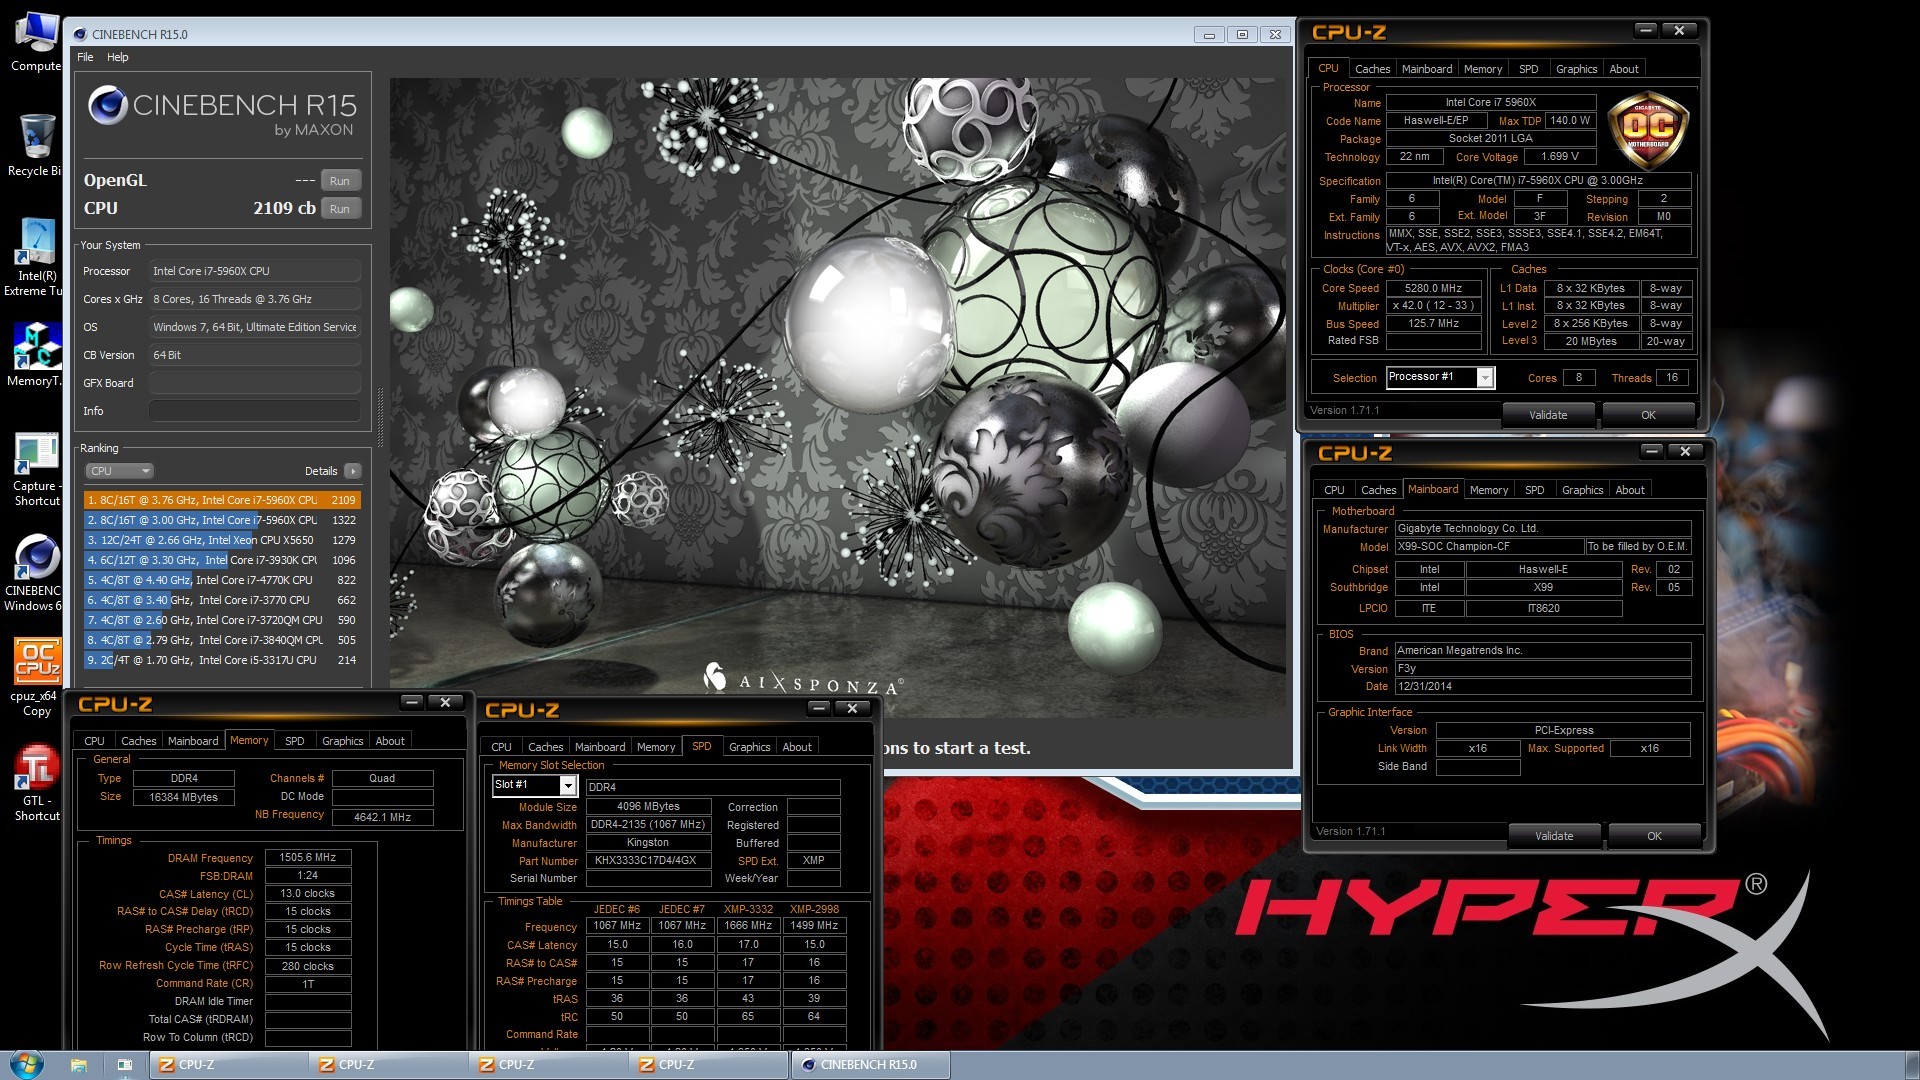Open Mainboard tab in SPD CPU-Z window
This screenshot has height=1080, width=1920.
tap(600, 747)
